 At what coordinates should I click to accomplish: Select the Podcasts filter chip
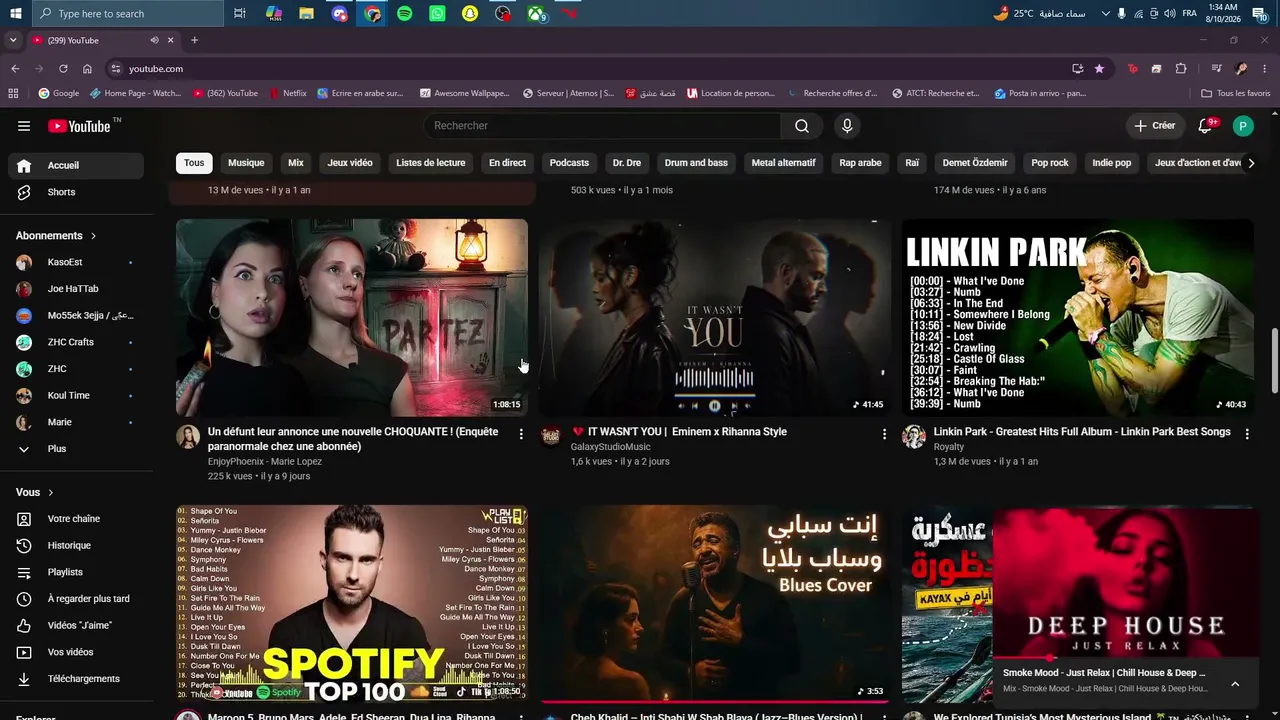tap(569, 163)
